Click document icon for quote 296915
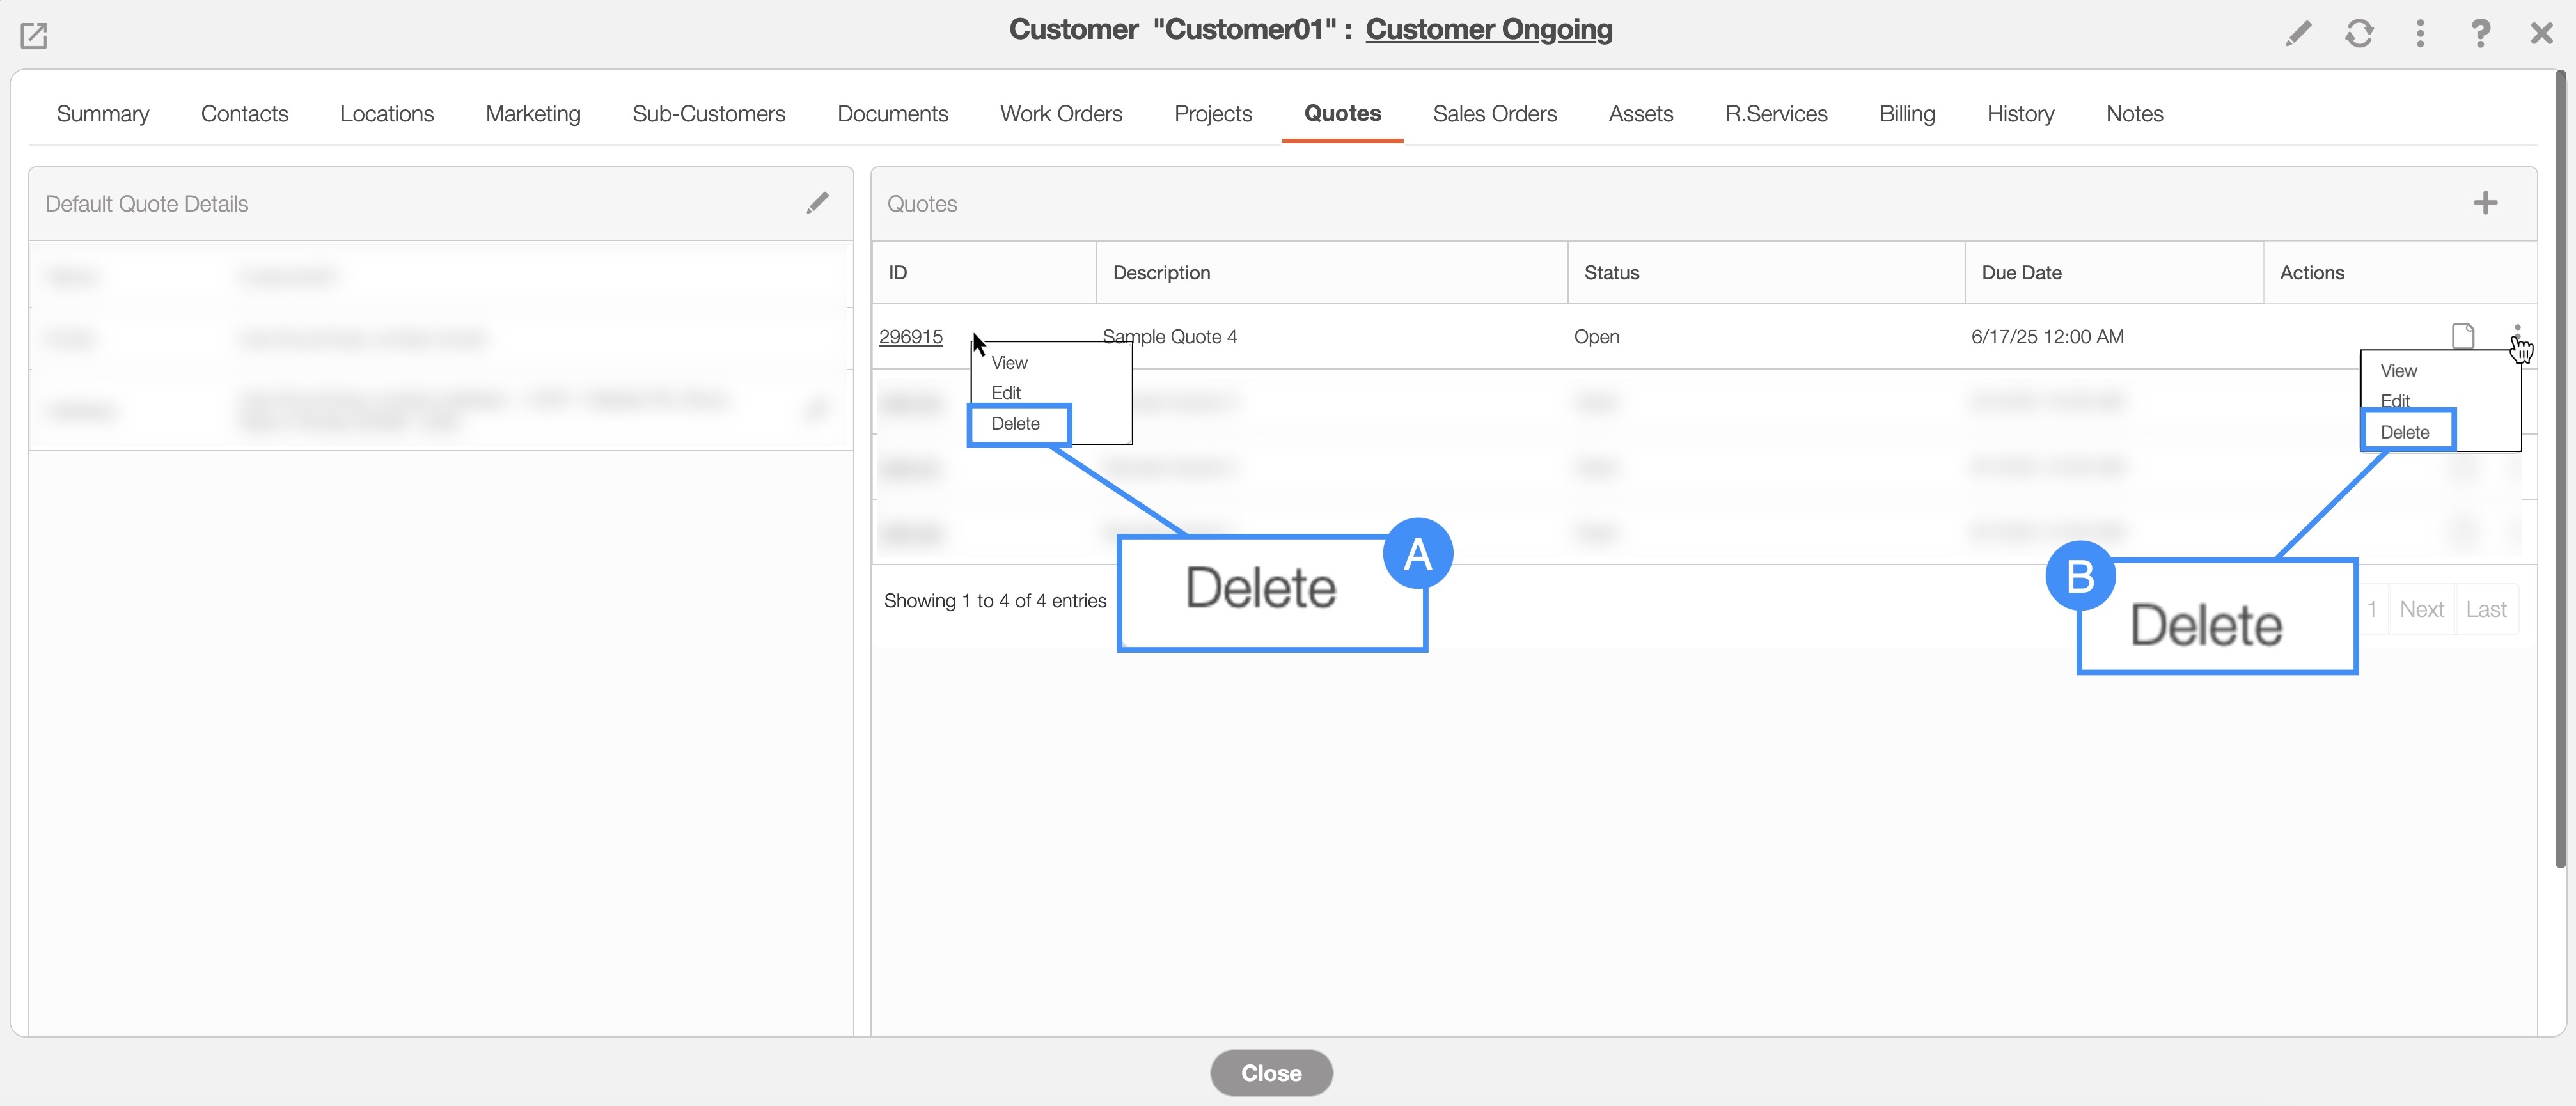 point(2462,336)
